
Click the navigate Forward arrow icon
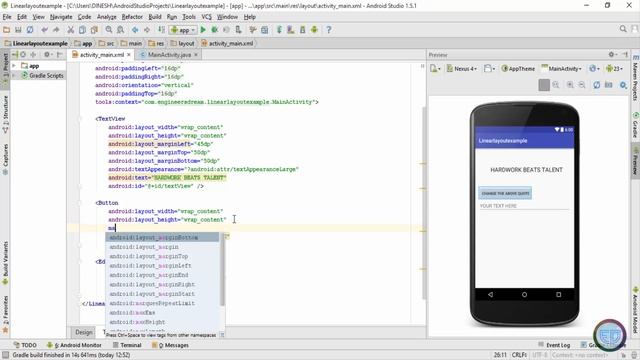pyautogui.click(x=147, y=30)
